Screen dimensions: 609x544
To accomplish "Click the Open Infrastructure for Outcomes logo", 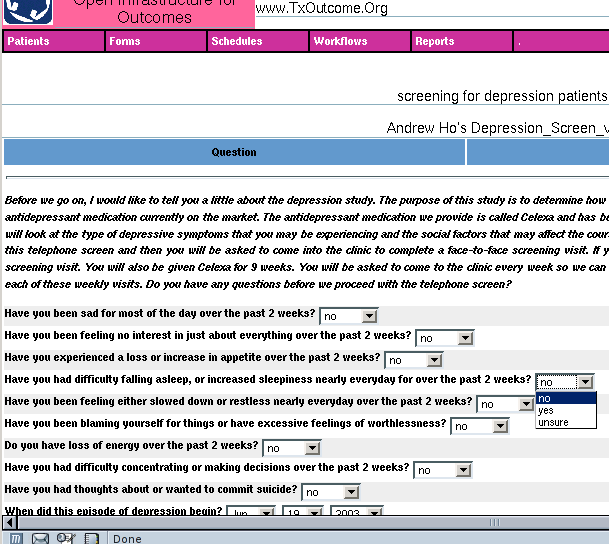I will pos(28,12).
